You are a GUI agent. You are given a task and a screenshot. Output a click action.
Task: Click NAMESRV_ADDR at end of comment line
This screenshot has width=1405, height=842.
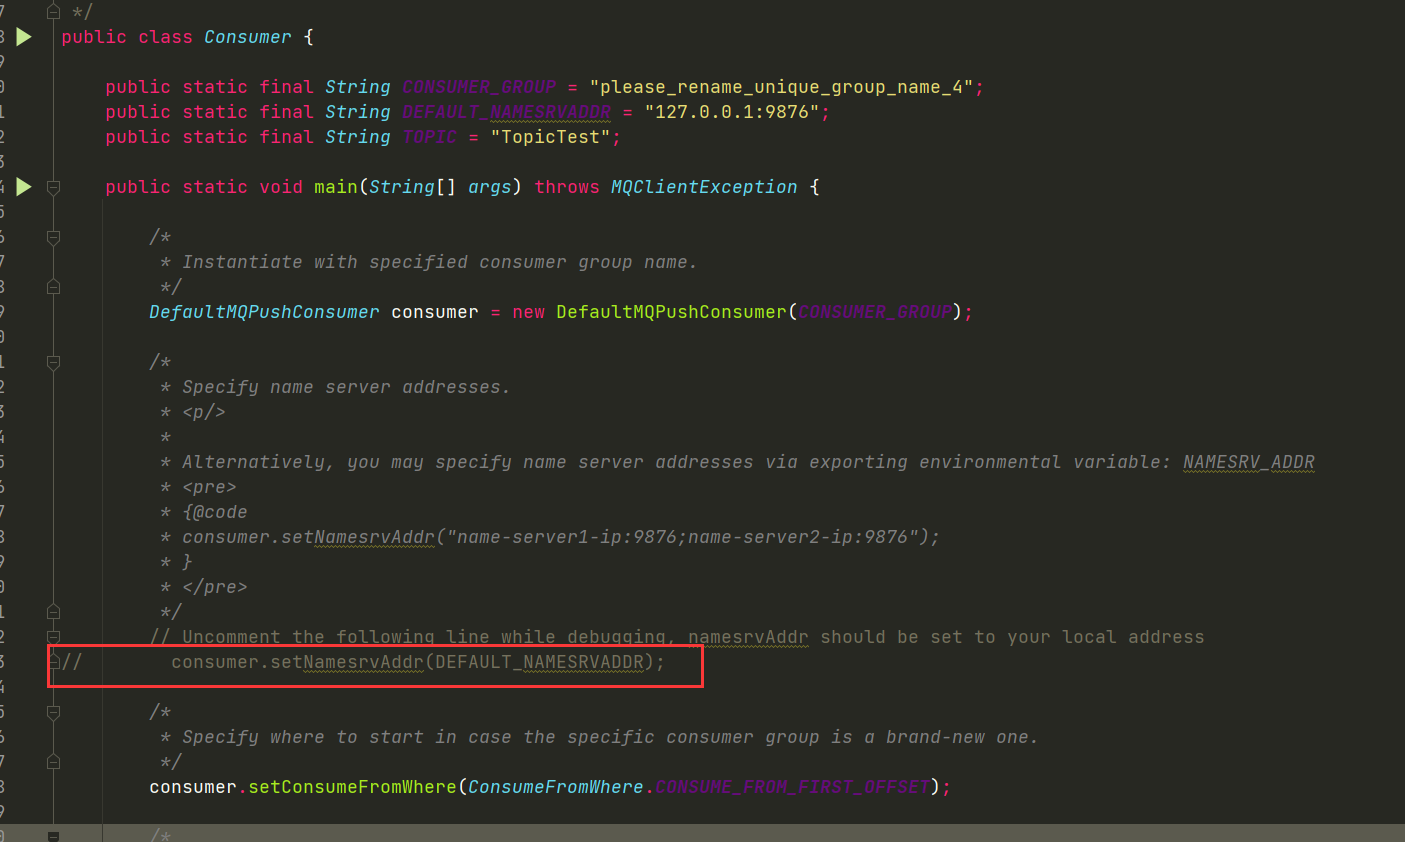[1249, 462]
